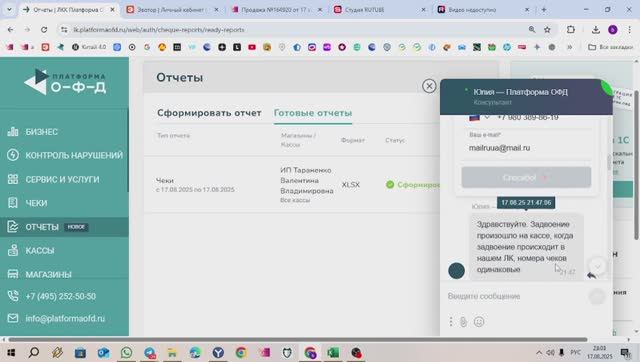640x362 pixels.
Task: Bookmark this page with the star icon
Action: click(x=547, y=29)
